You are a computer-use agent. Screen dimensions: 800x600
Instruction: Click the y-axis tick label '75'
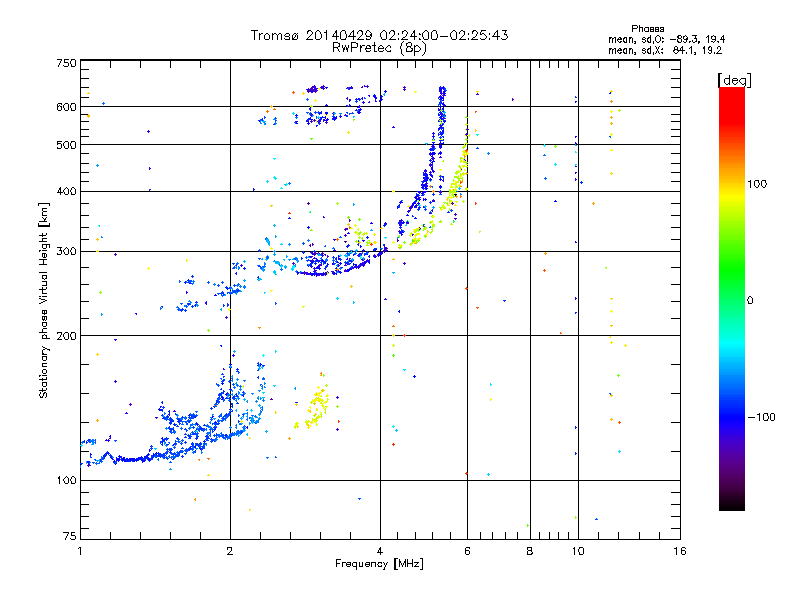(x=70, y=536)
